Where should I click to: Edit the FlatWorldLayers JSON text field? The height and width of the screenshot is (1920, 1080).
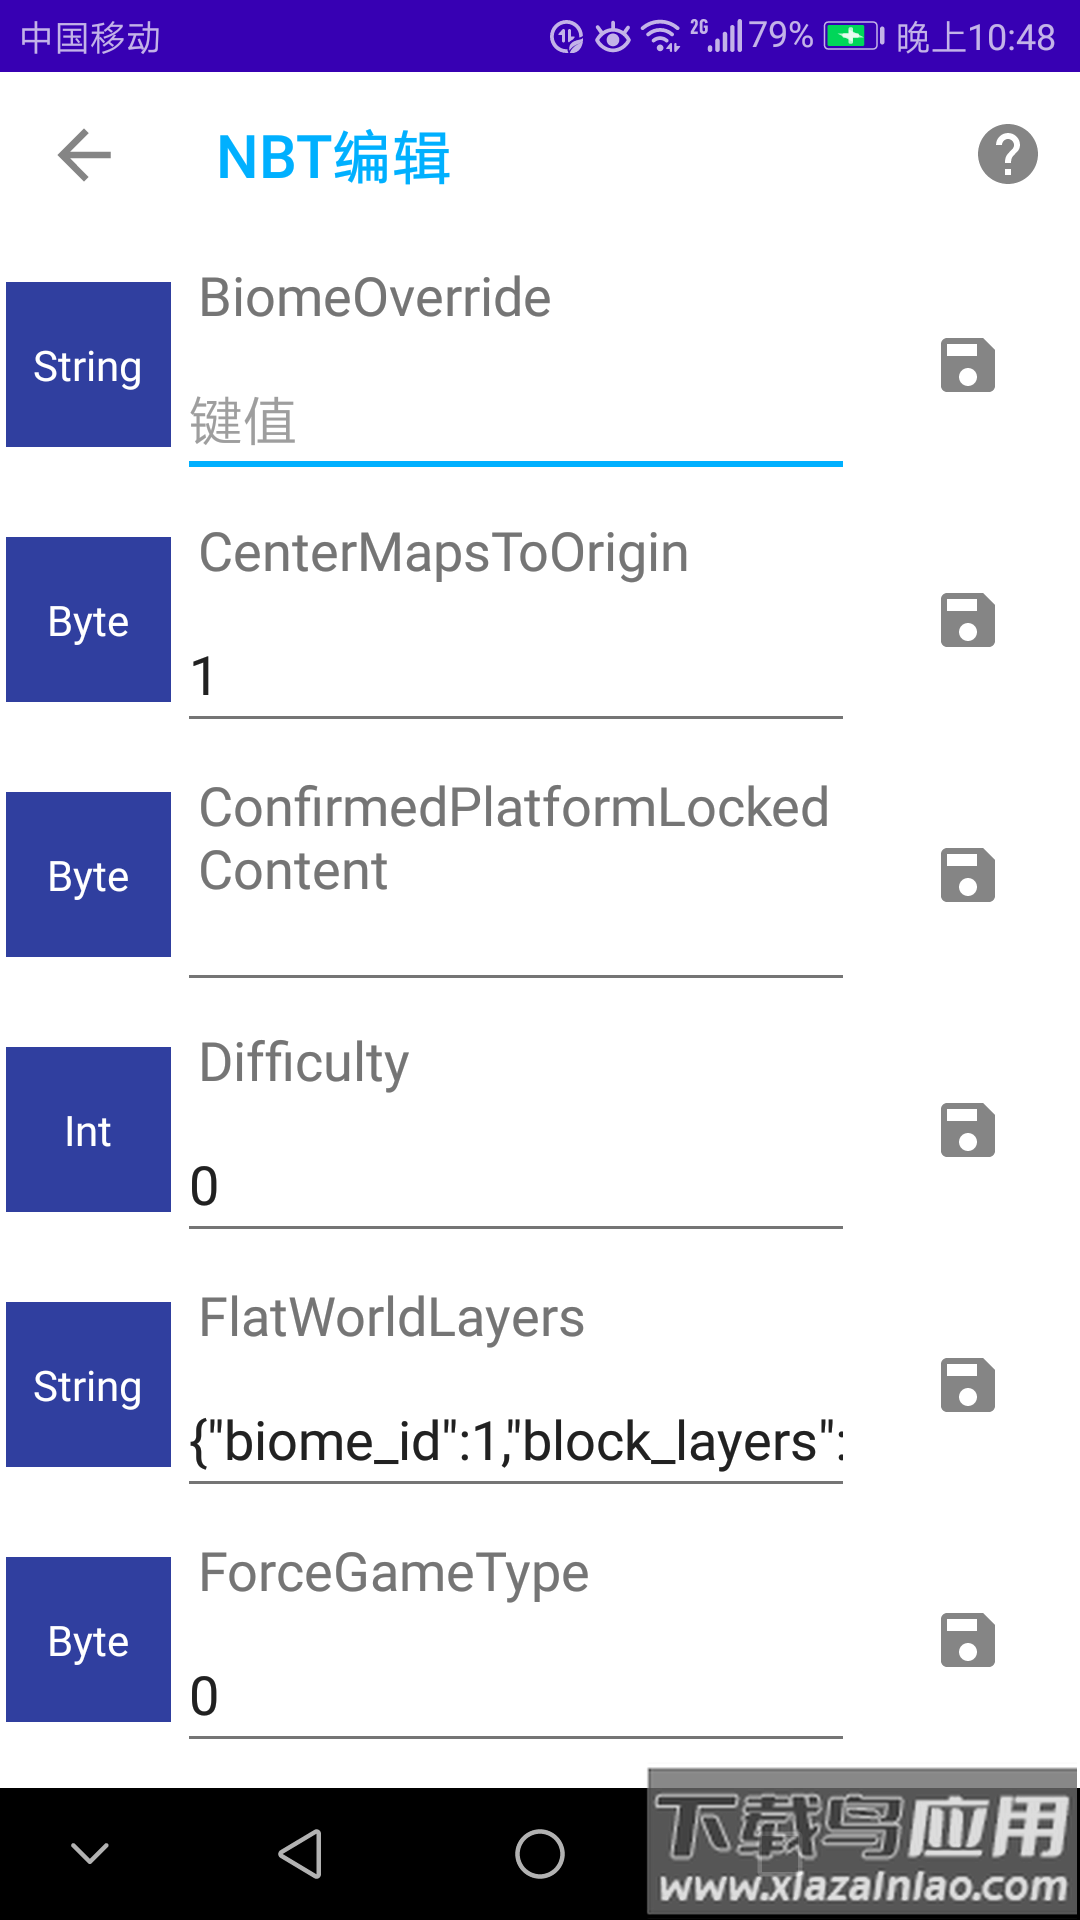pyautogui.click(x=515, y=1442)
